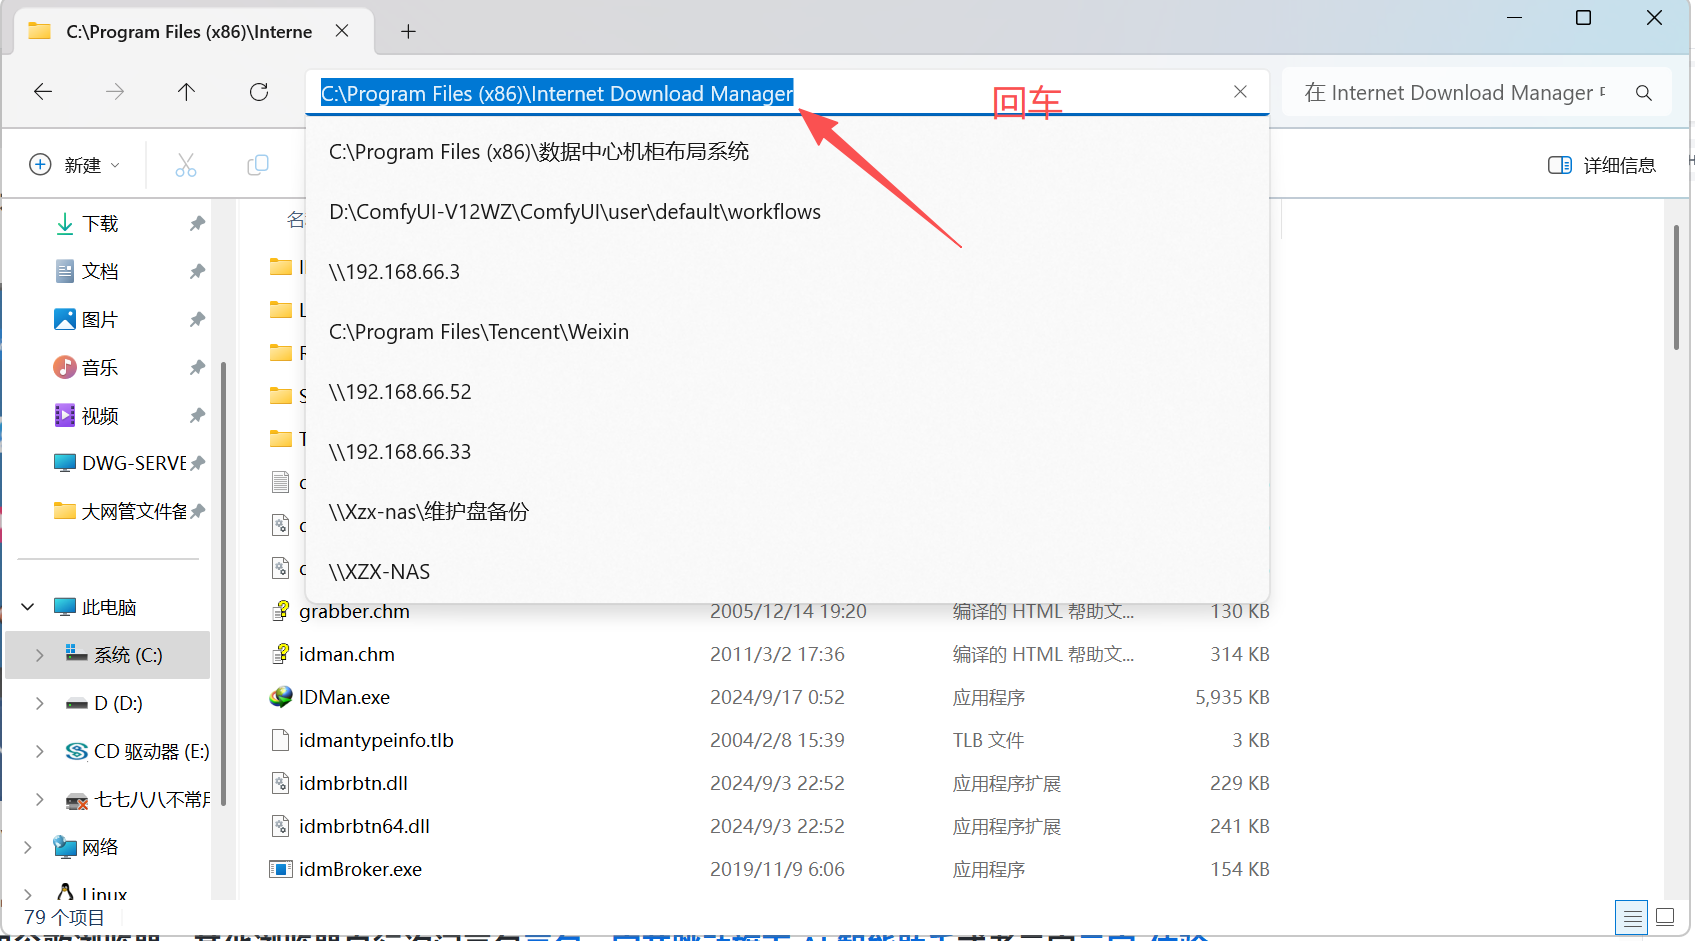Open a new tab with plus button
The image size is (1695, 941).
click(x=408, y=32)
